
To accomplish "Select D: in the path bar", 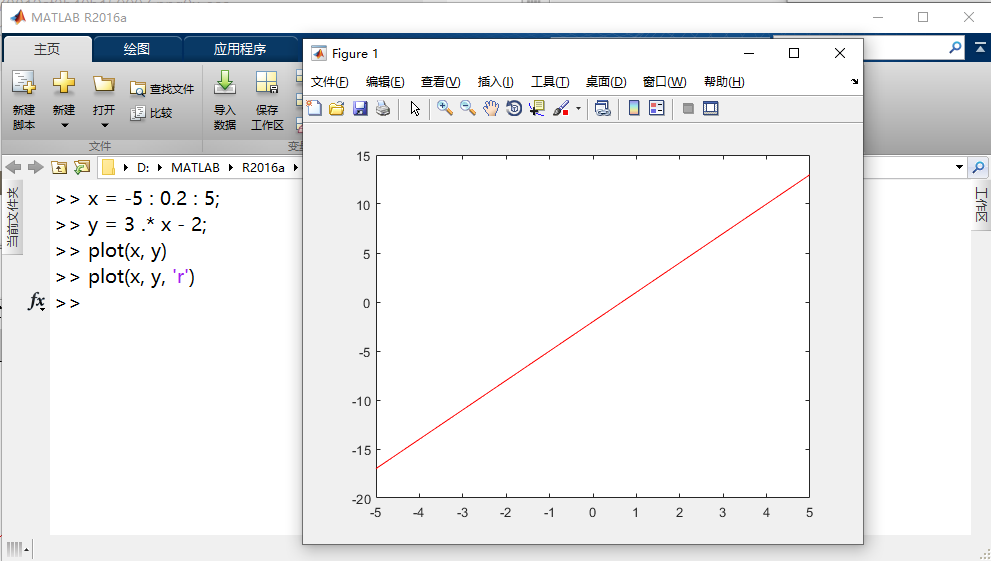I will pos(143,167).
